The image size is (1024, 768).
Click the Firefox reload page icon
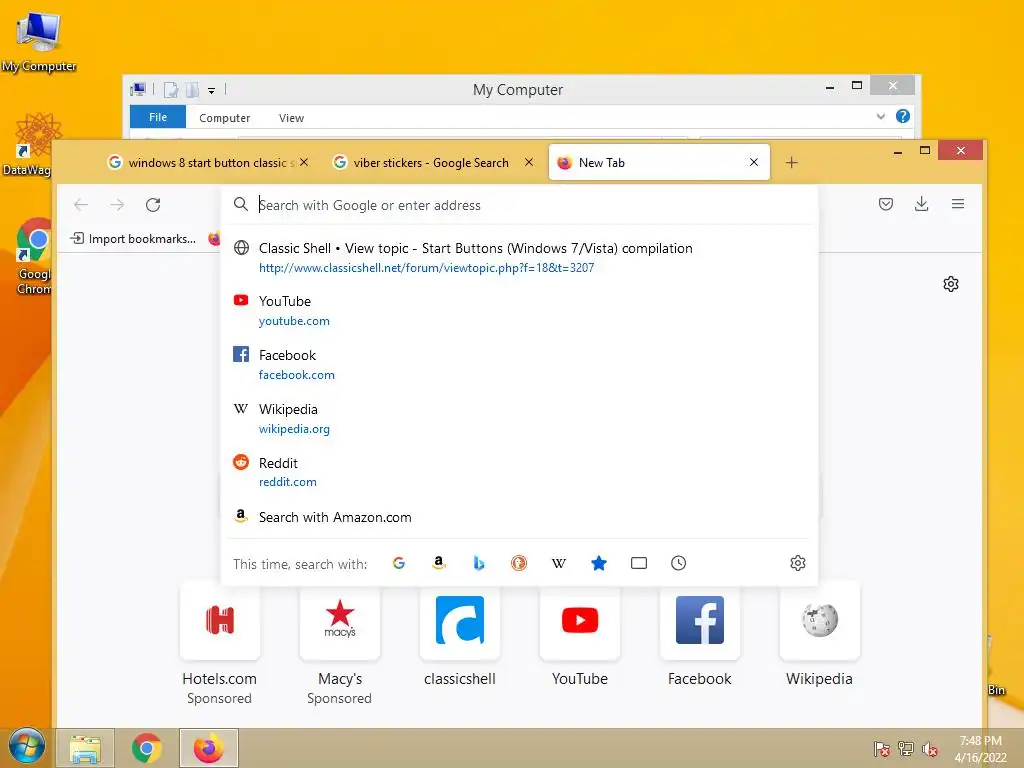(x=153, y=205)
